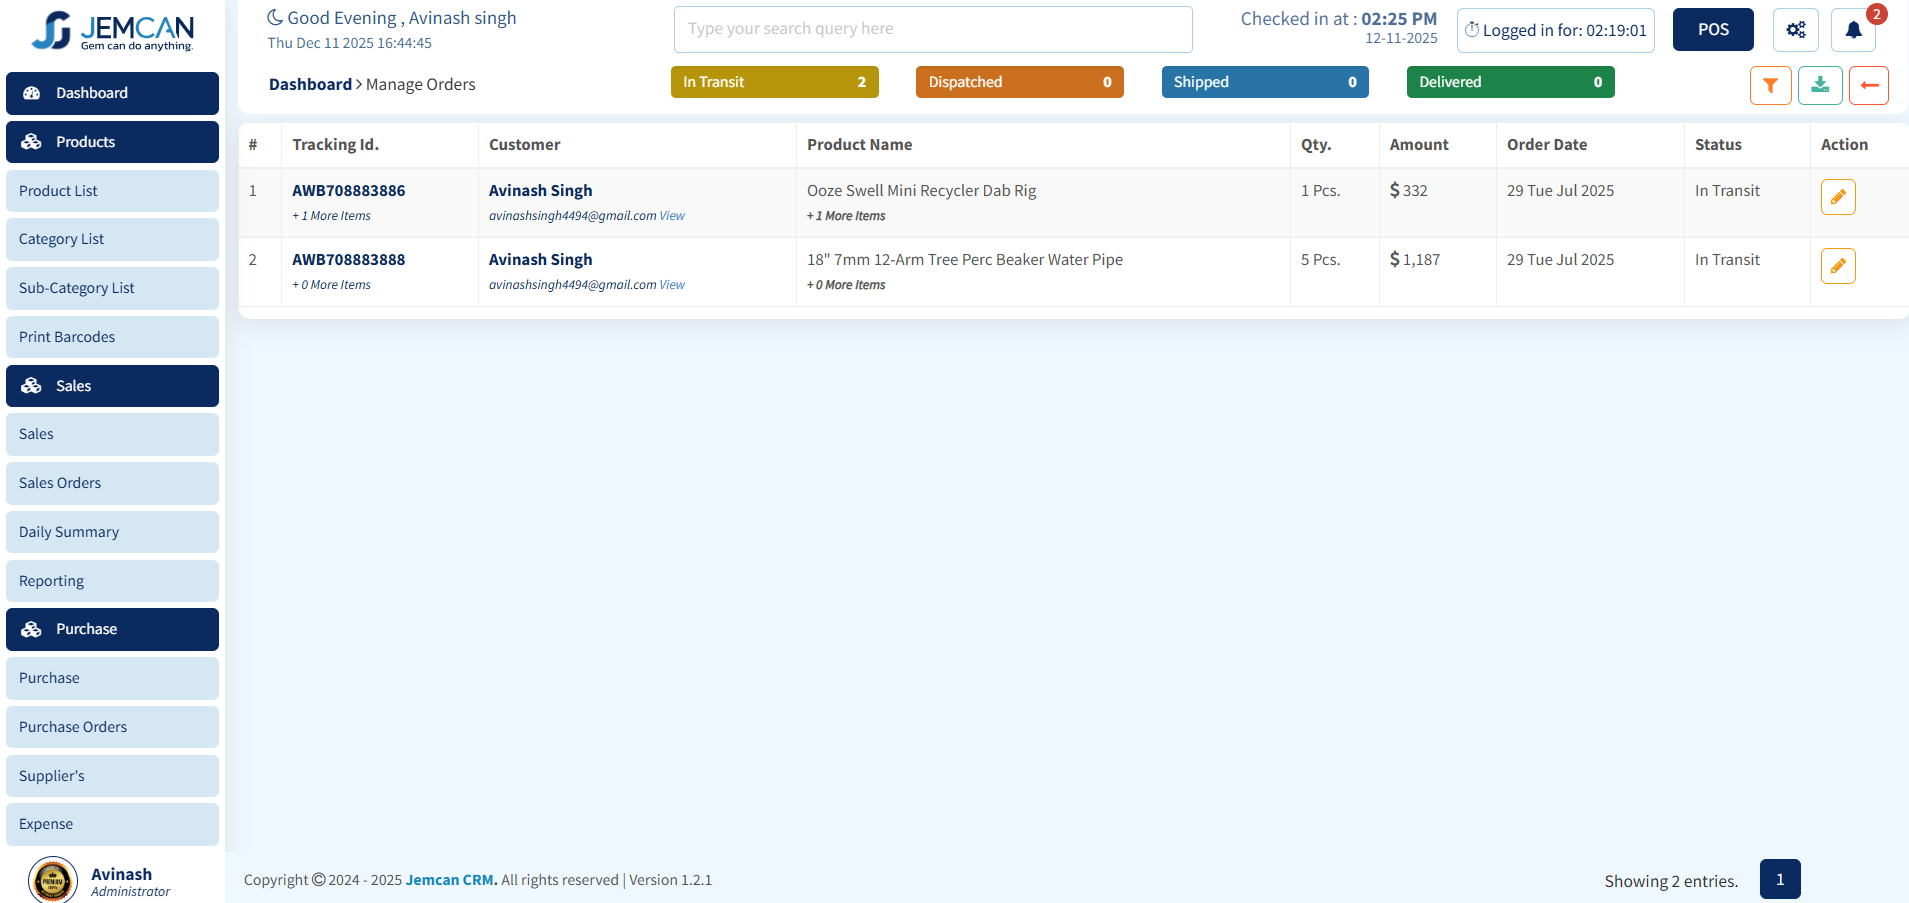The height and width of the screenshot is (903, 1909).
Task: Filter by In Transit status
Action: 774,82
